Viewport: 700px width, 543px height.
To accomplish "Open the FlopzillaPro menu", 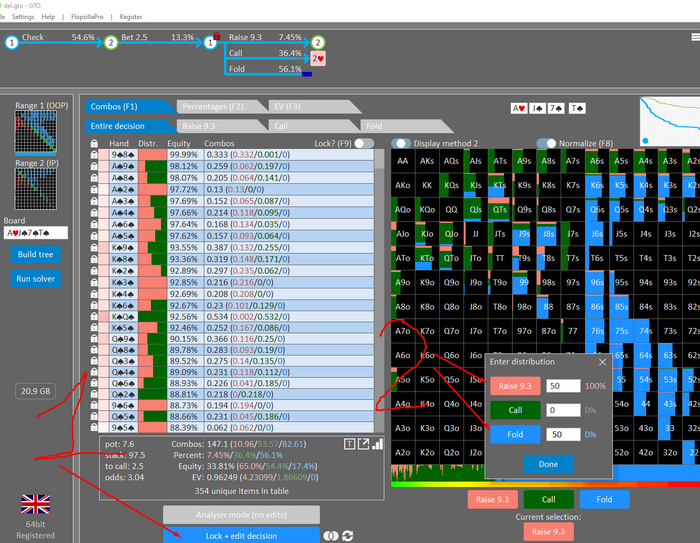I will [x=87, y=17].
